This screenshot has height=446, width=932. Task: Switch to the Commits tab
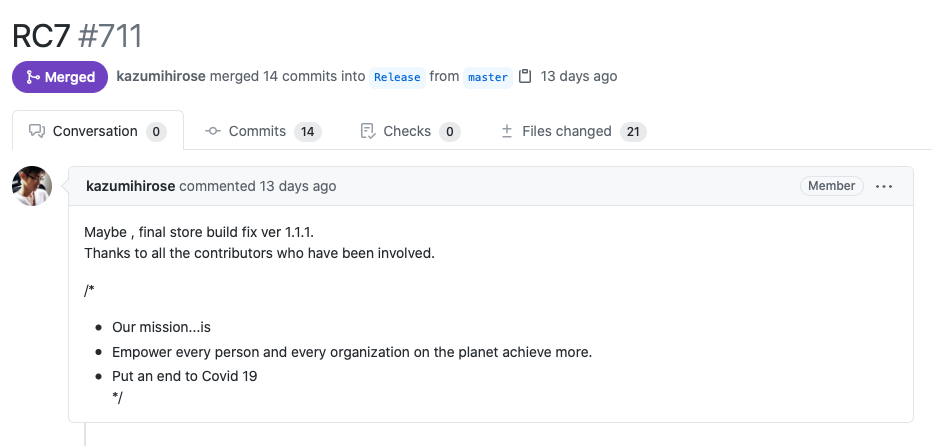263,131
